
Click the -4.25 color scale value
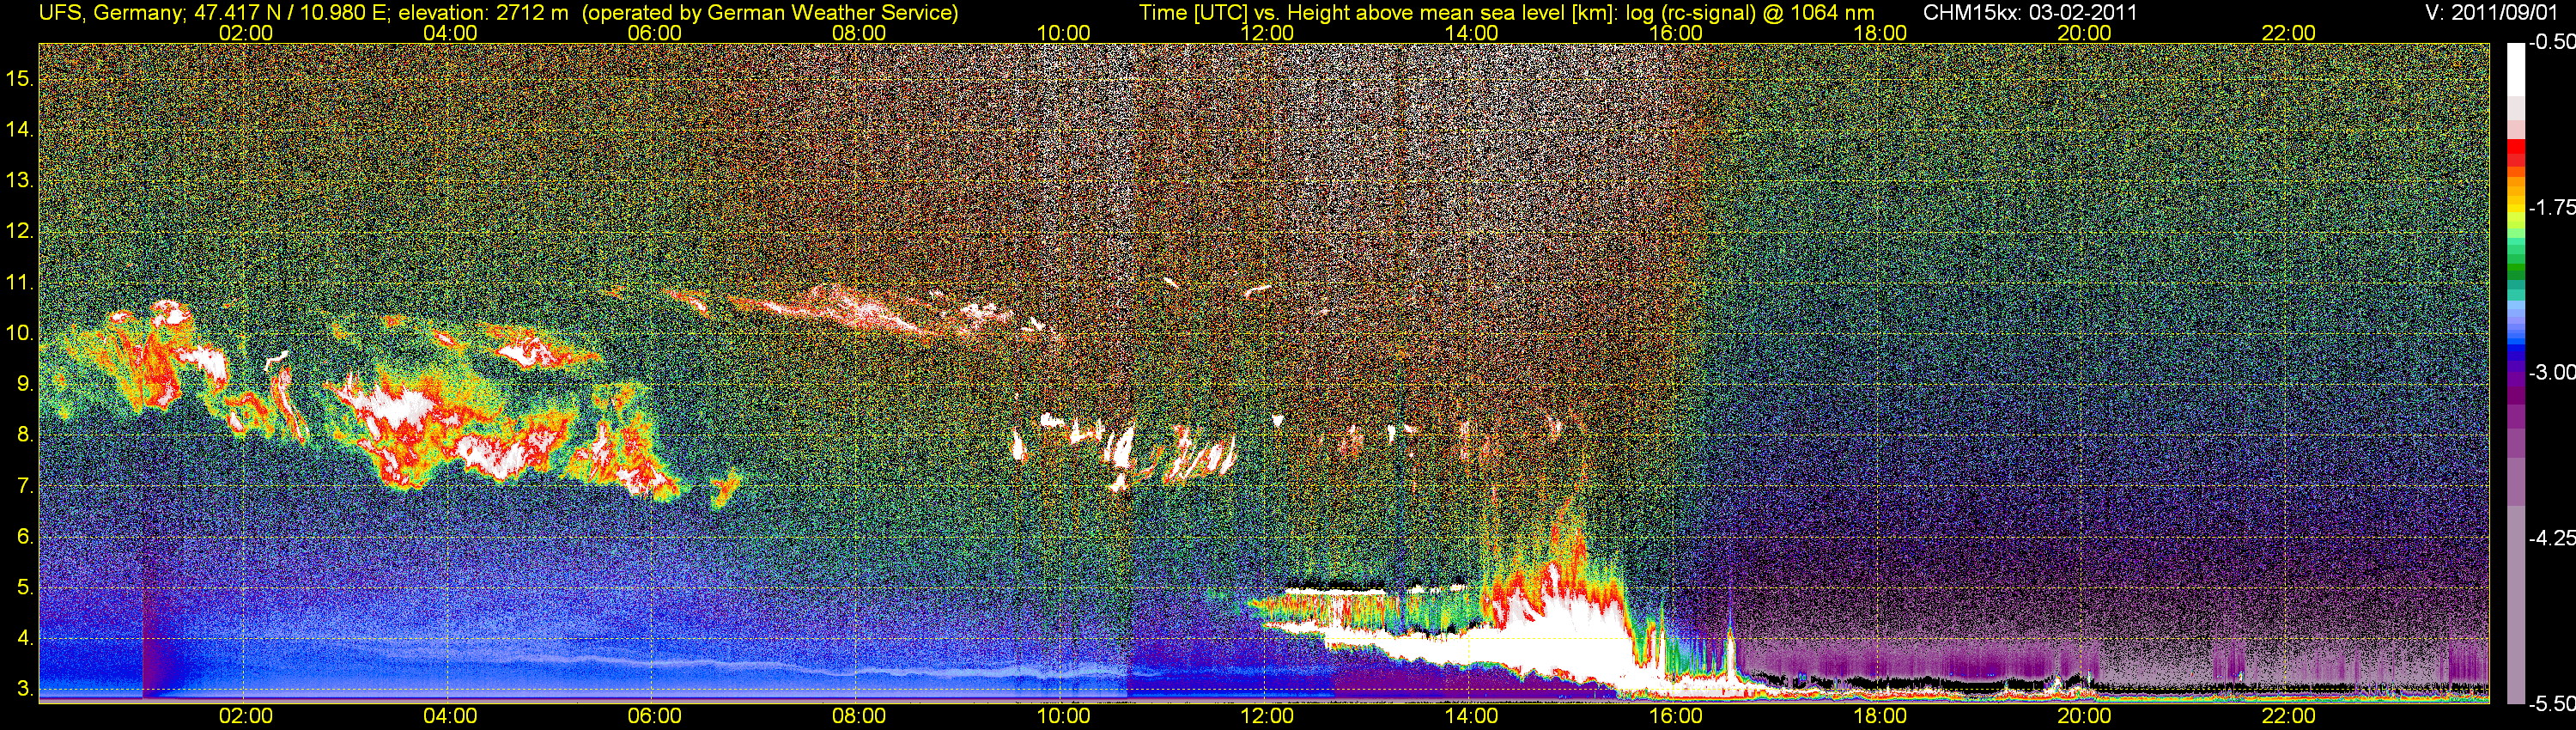point(2552,538)
